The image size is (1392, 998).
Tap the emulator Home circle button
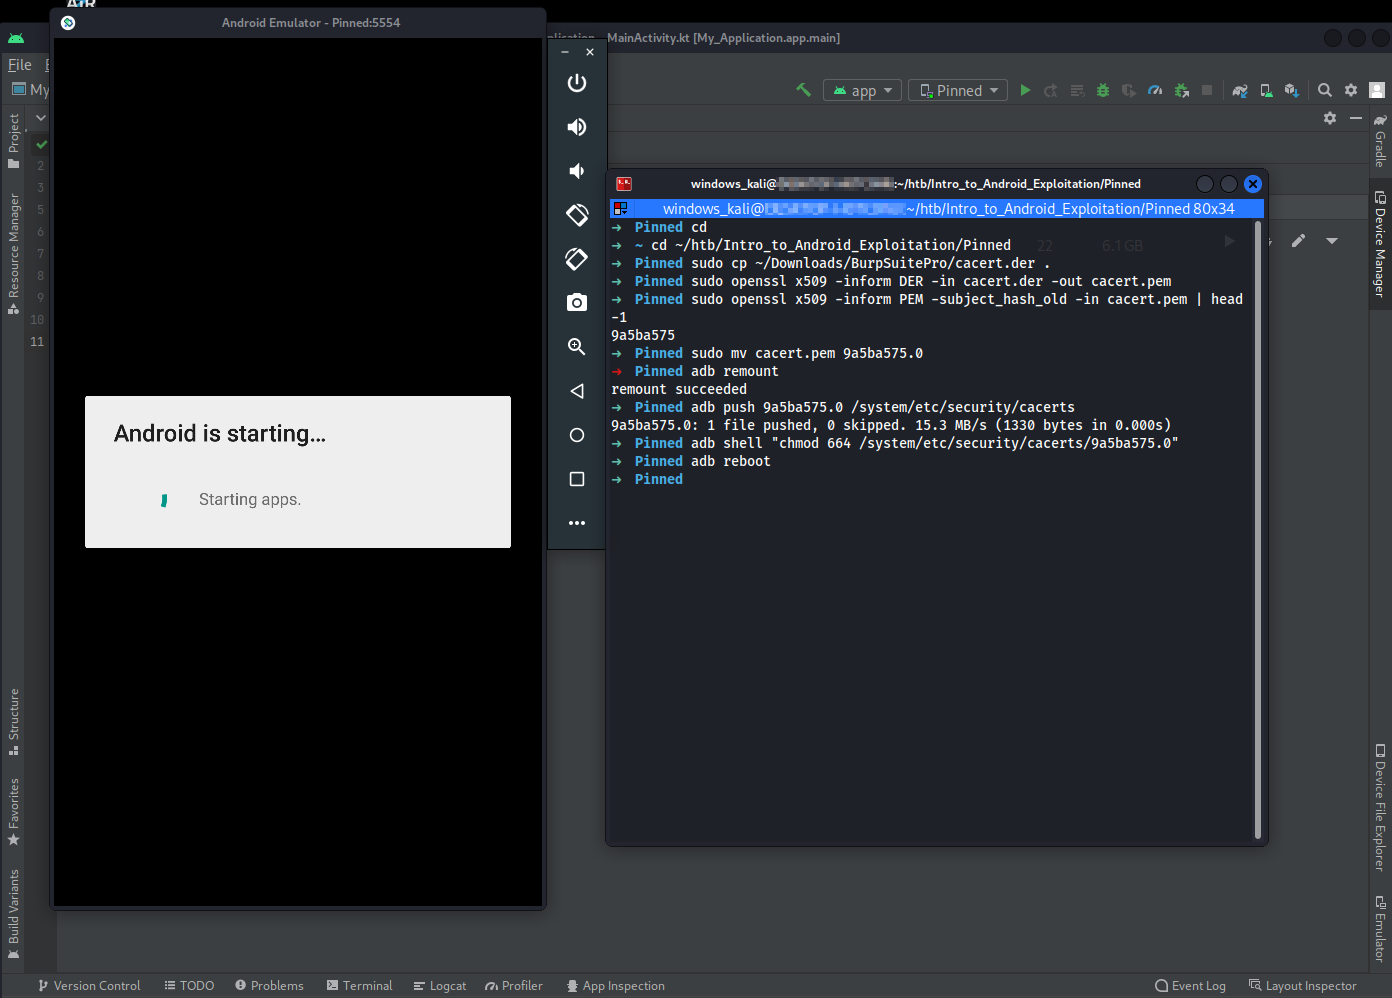pyautogui.click(x=577, y=435)
